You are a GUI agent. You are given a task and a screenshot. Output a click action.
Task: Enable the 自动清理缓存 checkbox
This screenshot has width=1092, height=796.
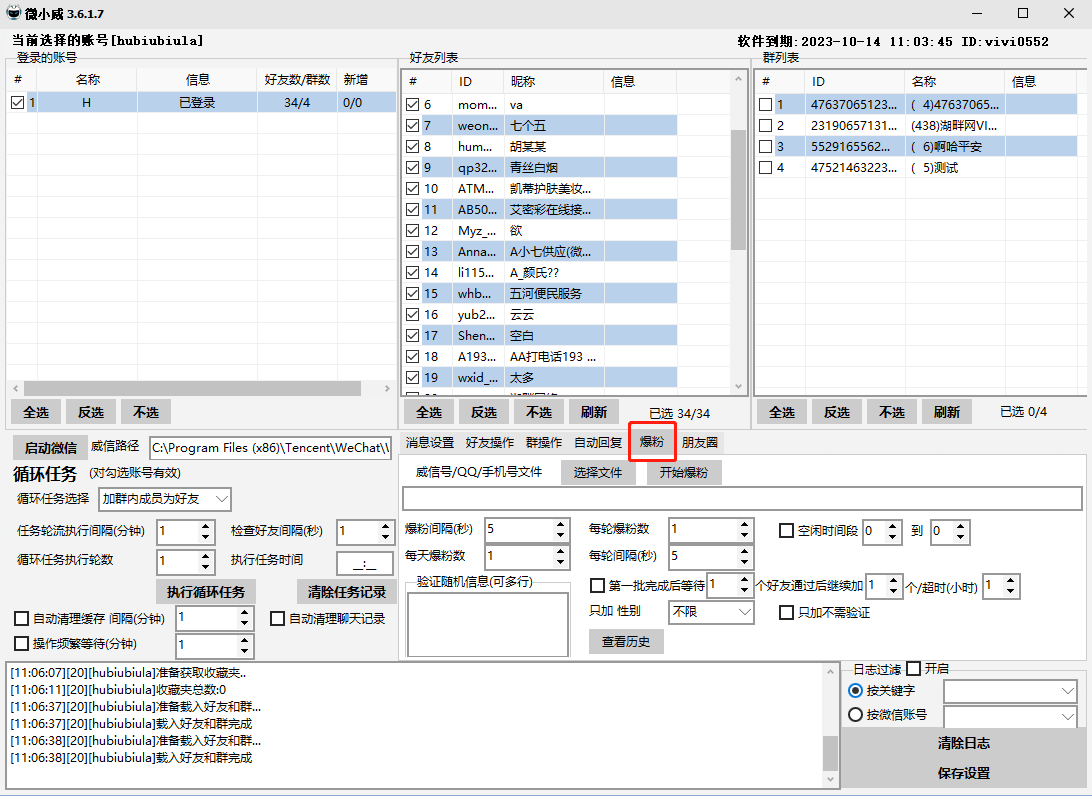22,619
